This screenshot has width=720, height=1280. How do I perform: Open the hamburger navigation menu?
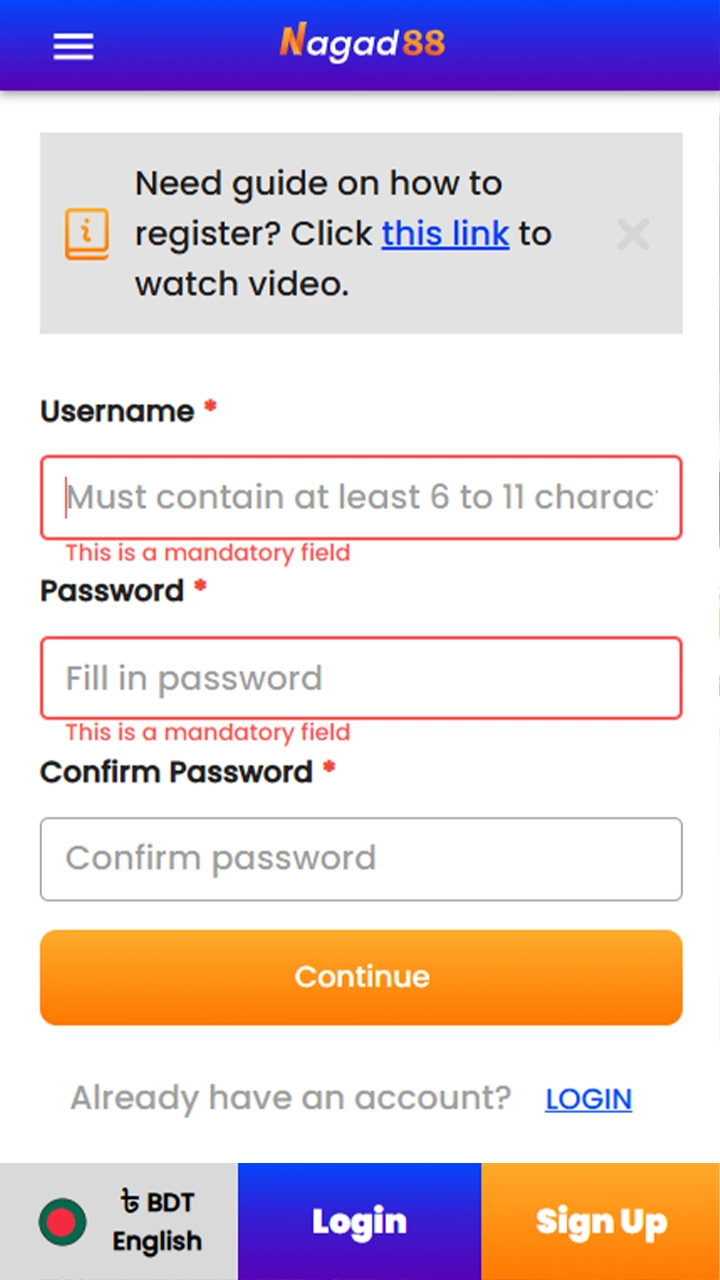(73, 46)
